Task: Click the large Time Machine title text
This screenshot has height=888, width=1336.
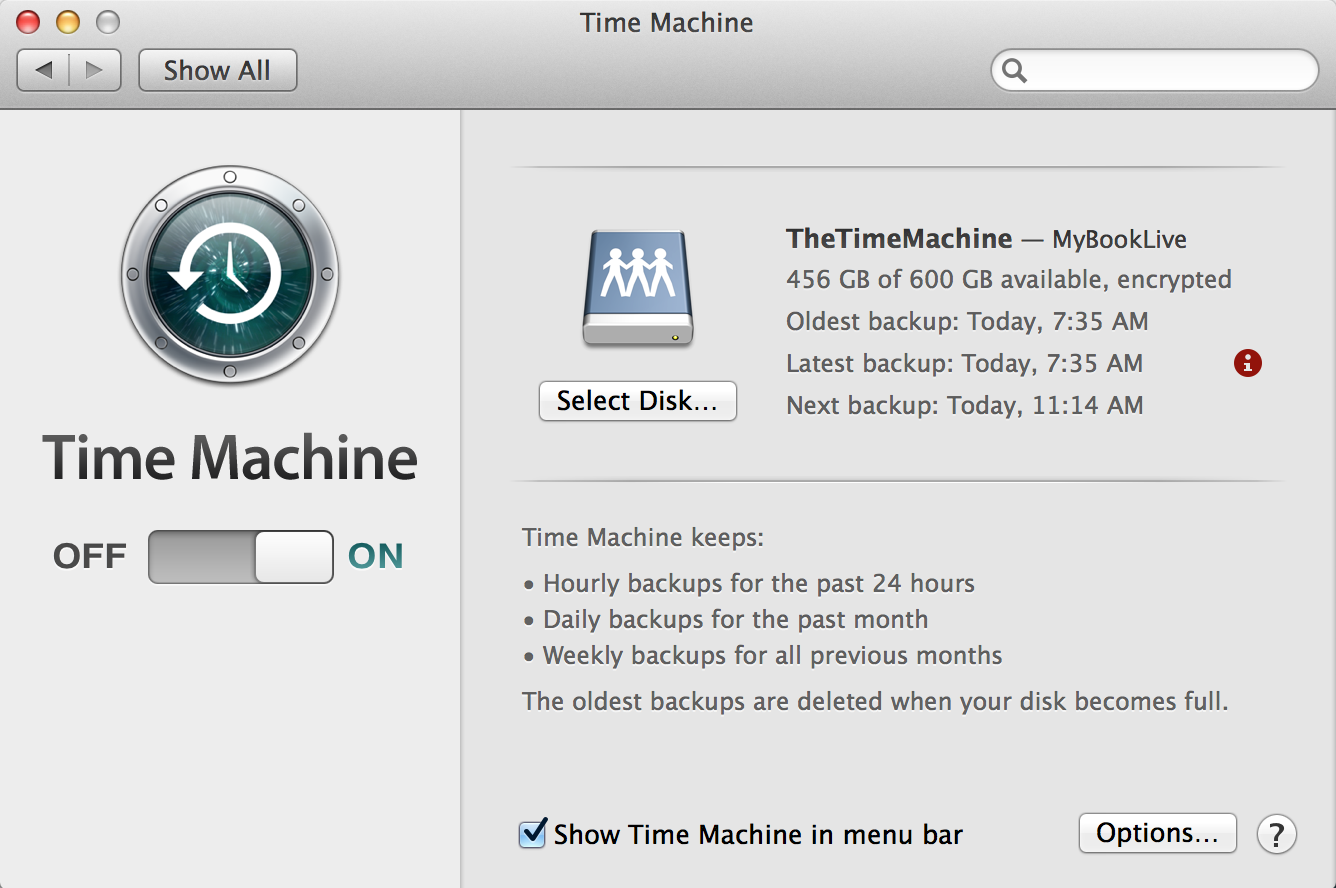Action: coord(230,457)
